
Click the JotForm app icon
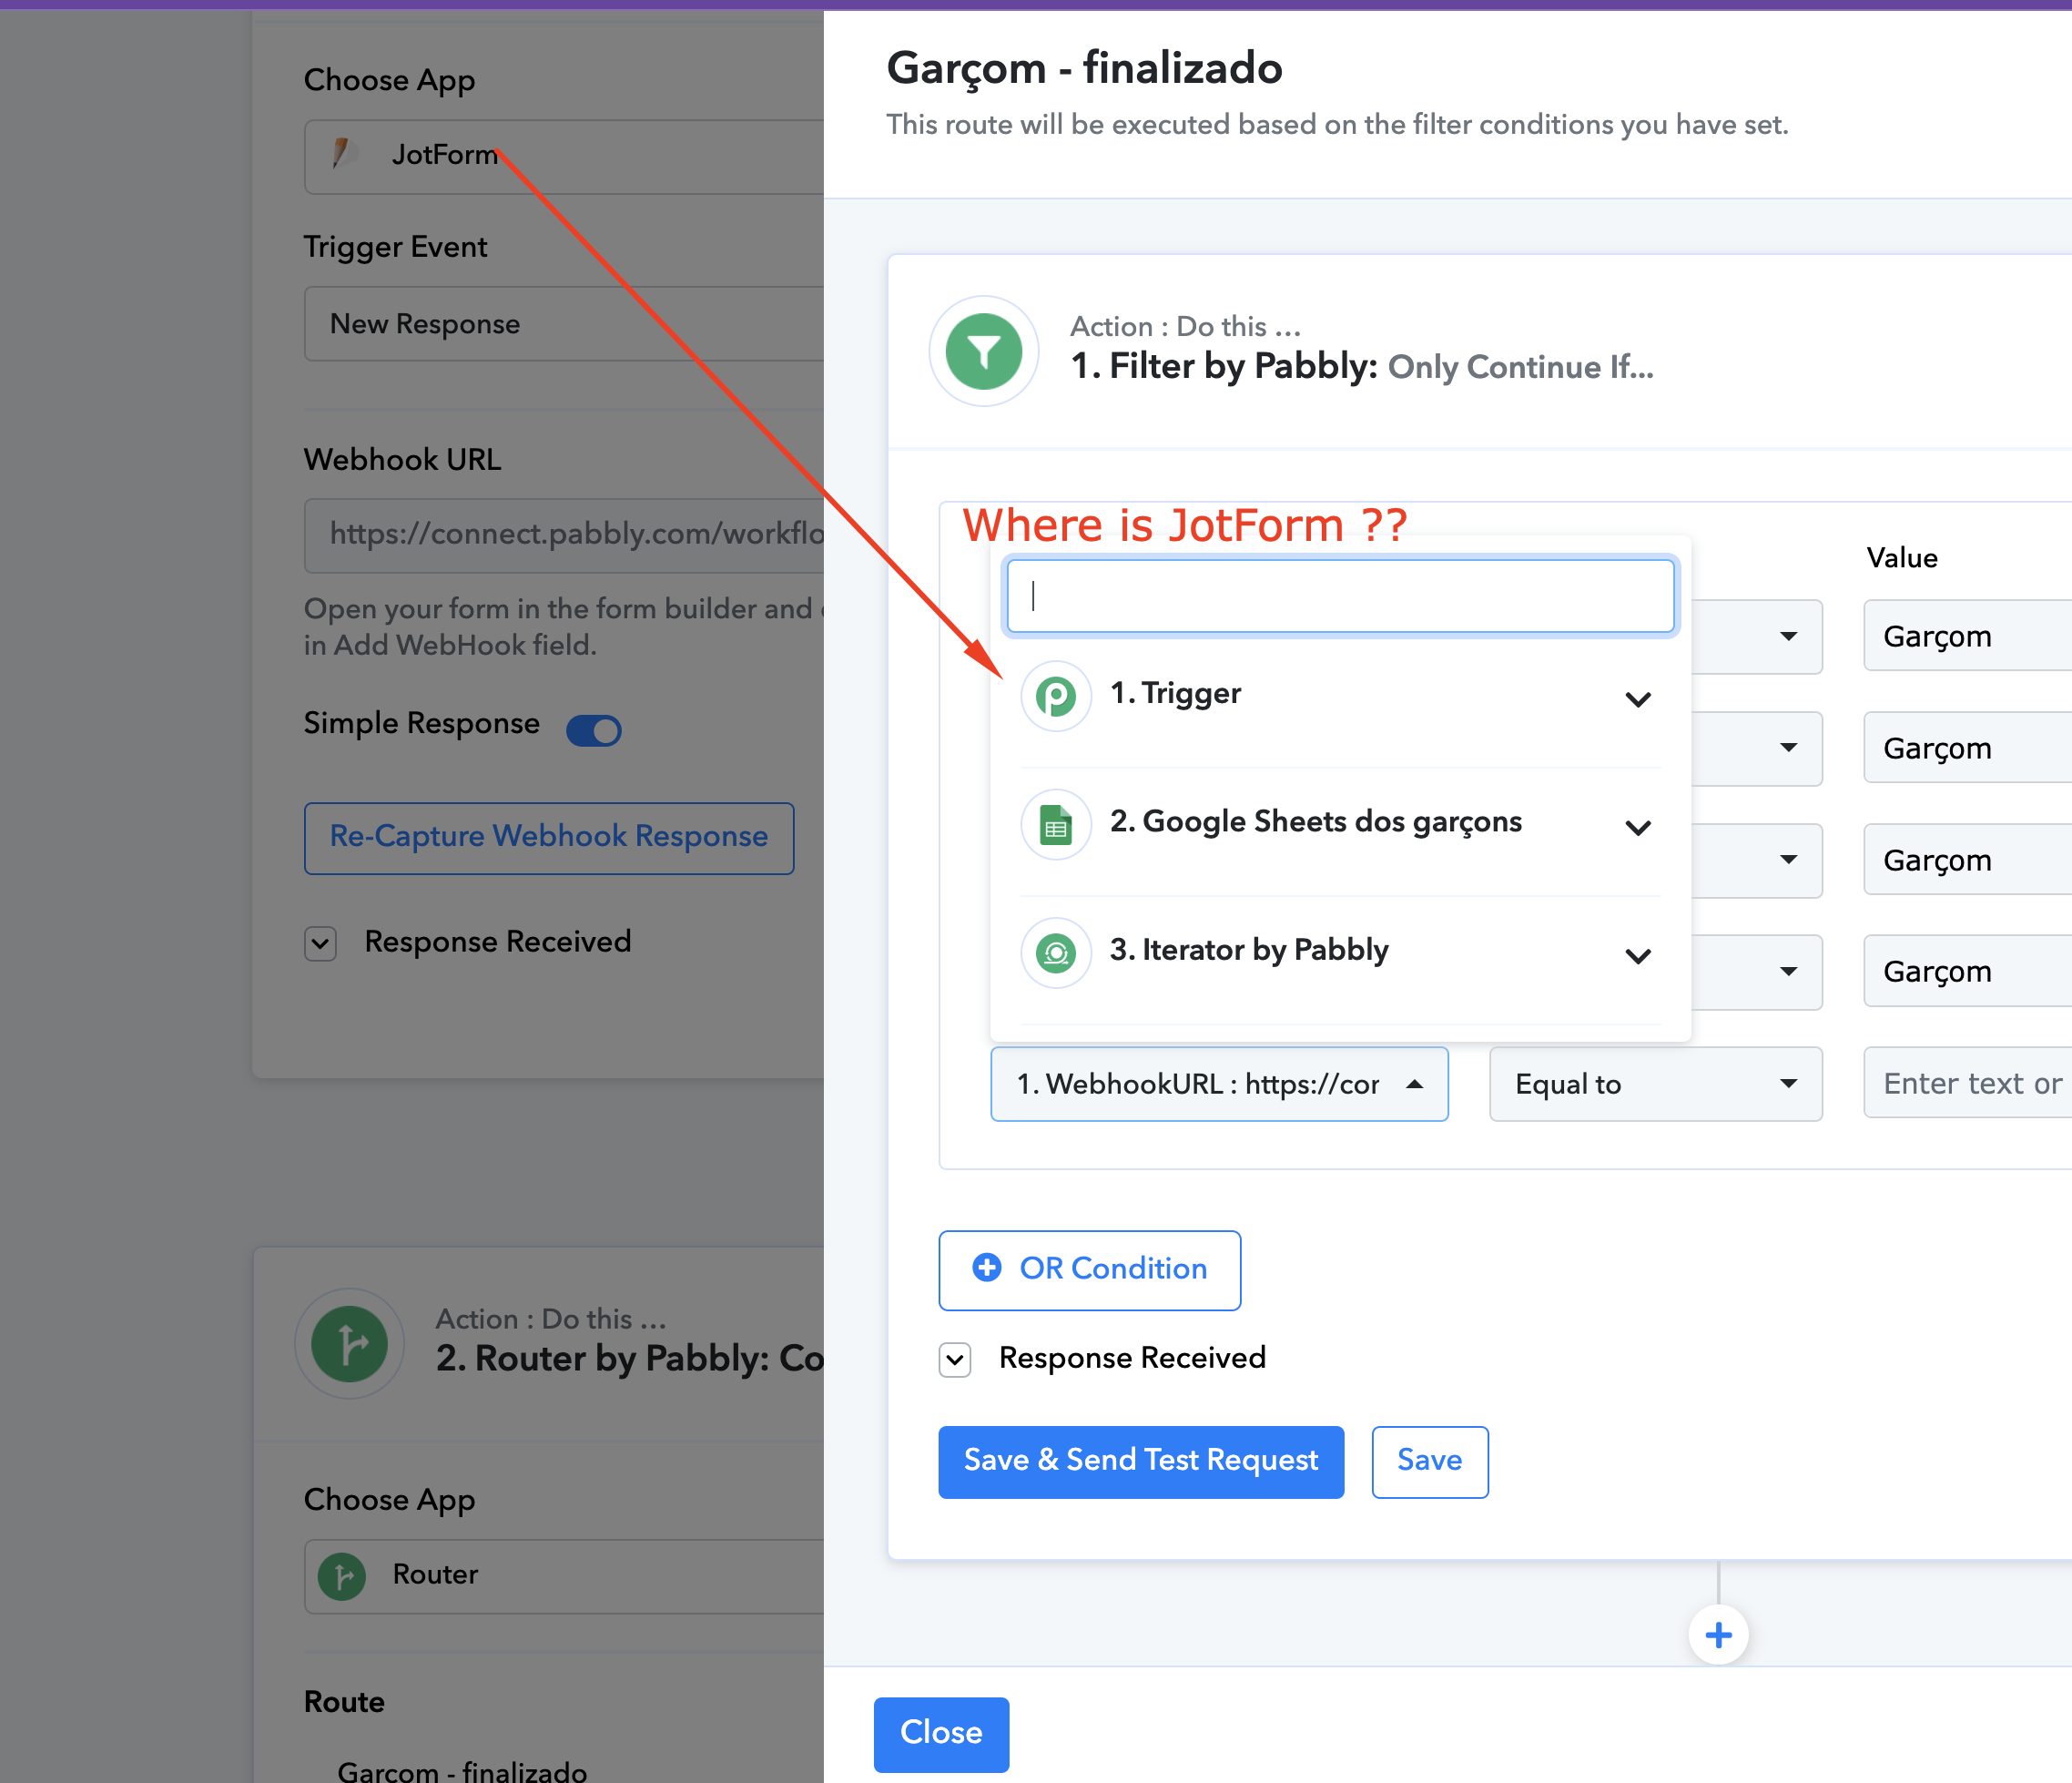click(345, 154)
